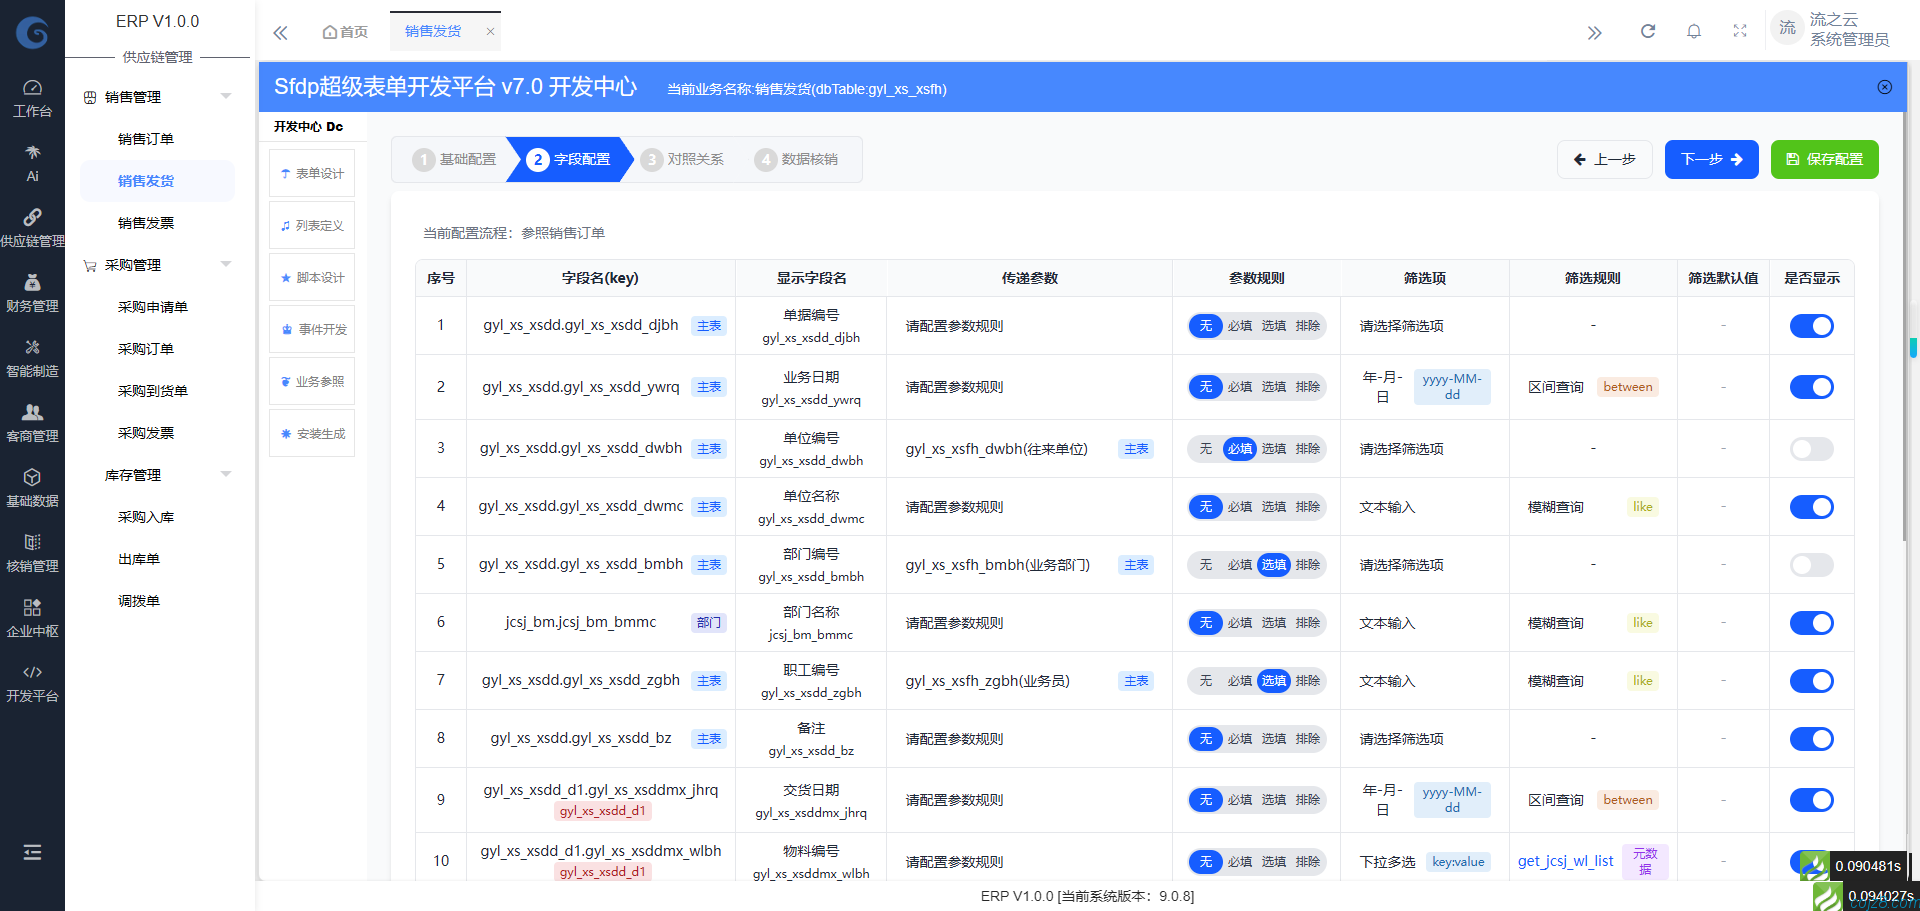
Task: Run 安装生成 from the dev toolbar
Action: click(311, 432)
